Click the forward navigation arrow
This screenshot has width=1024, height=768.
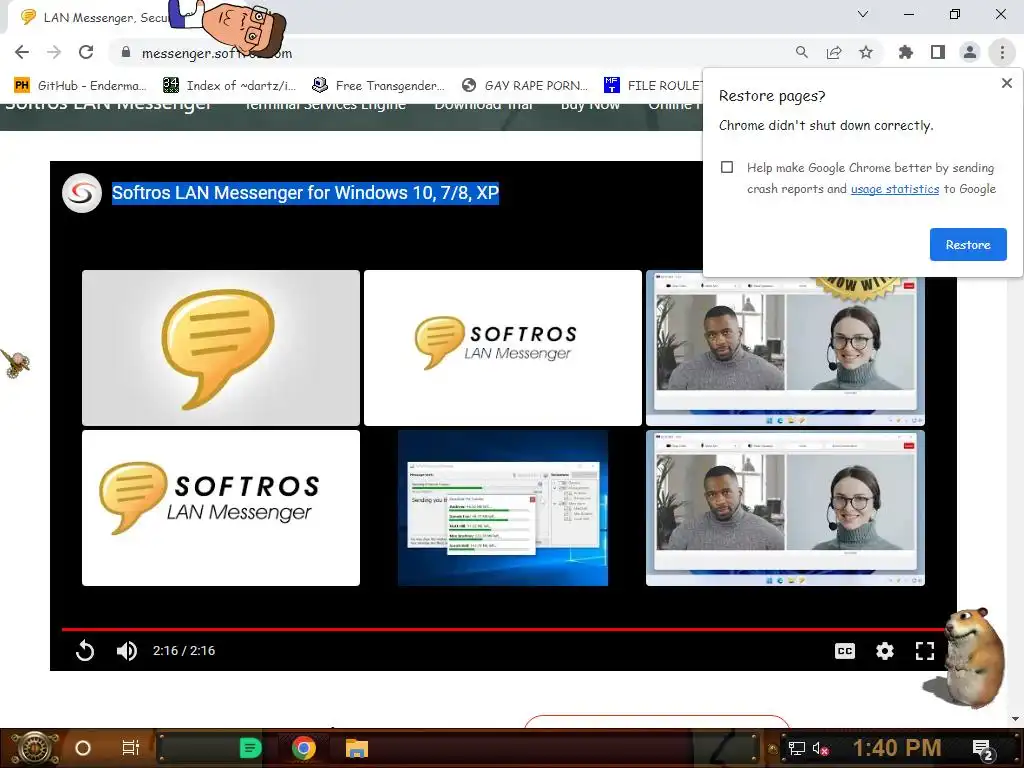tap(54, 52)
